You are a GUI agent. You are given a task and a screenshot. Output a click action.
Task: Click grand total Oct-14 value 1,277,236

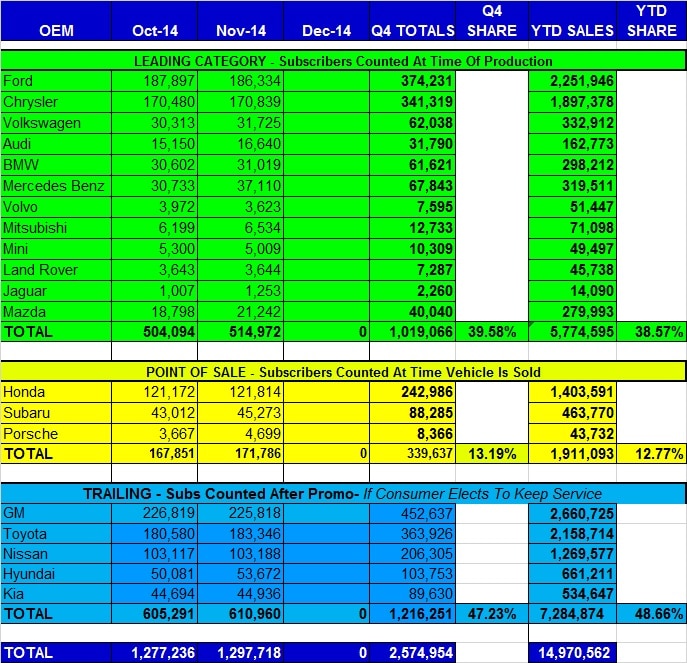click(x=155, y=653)
